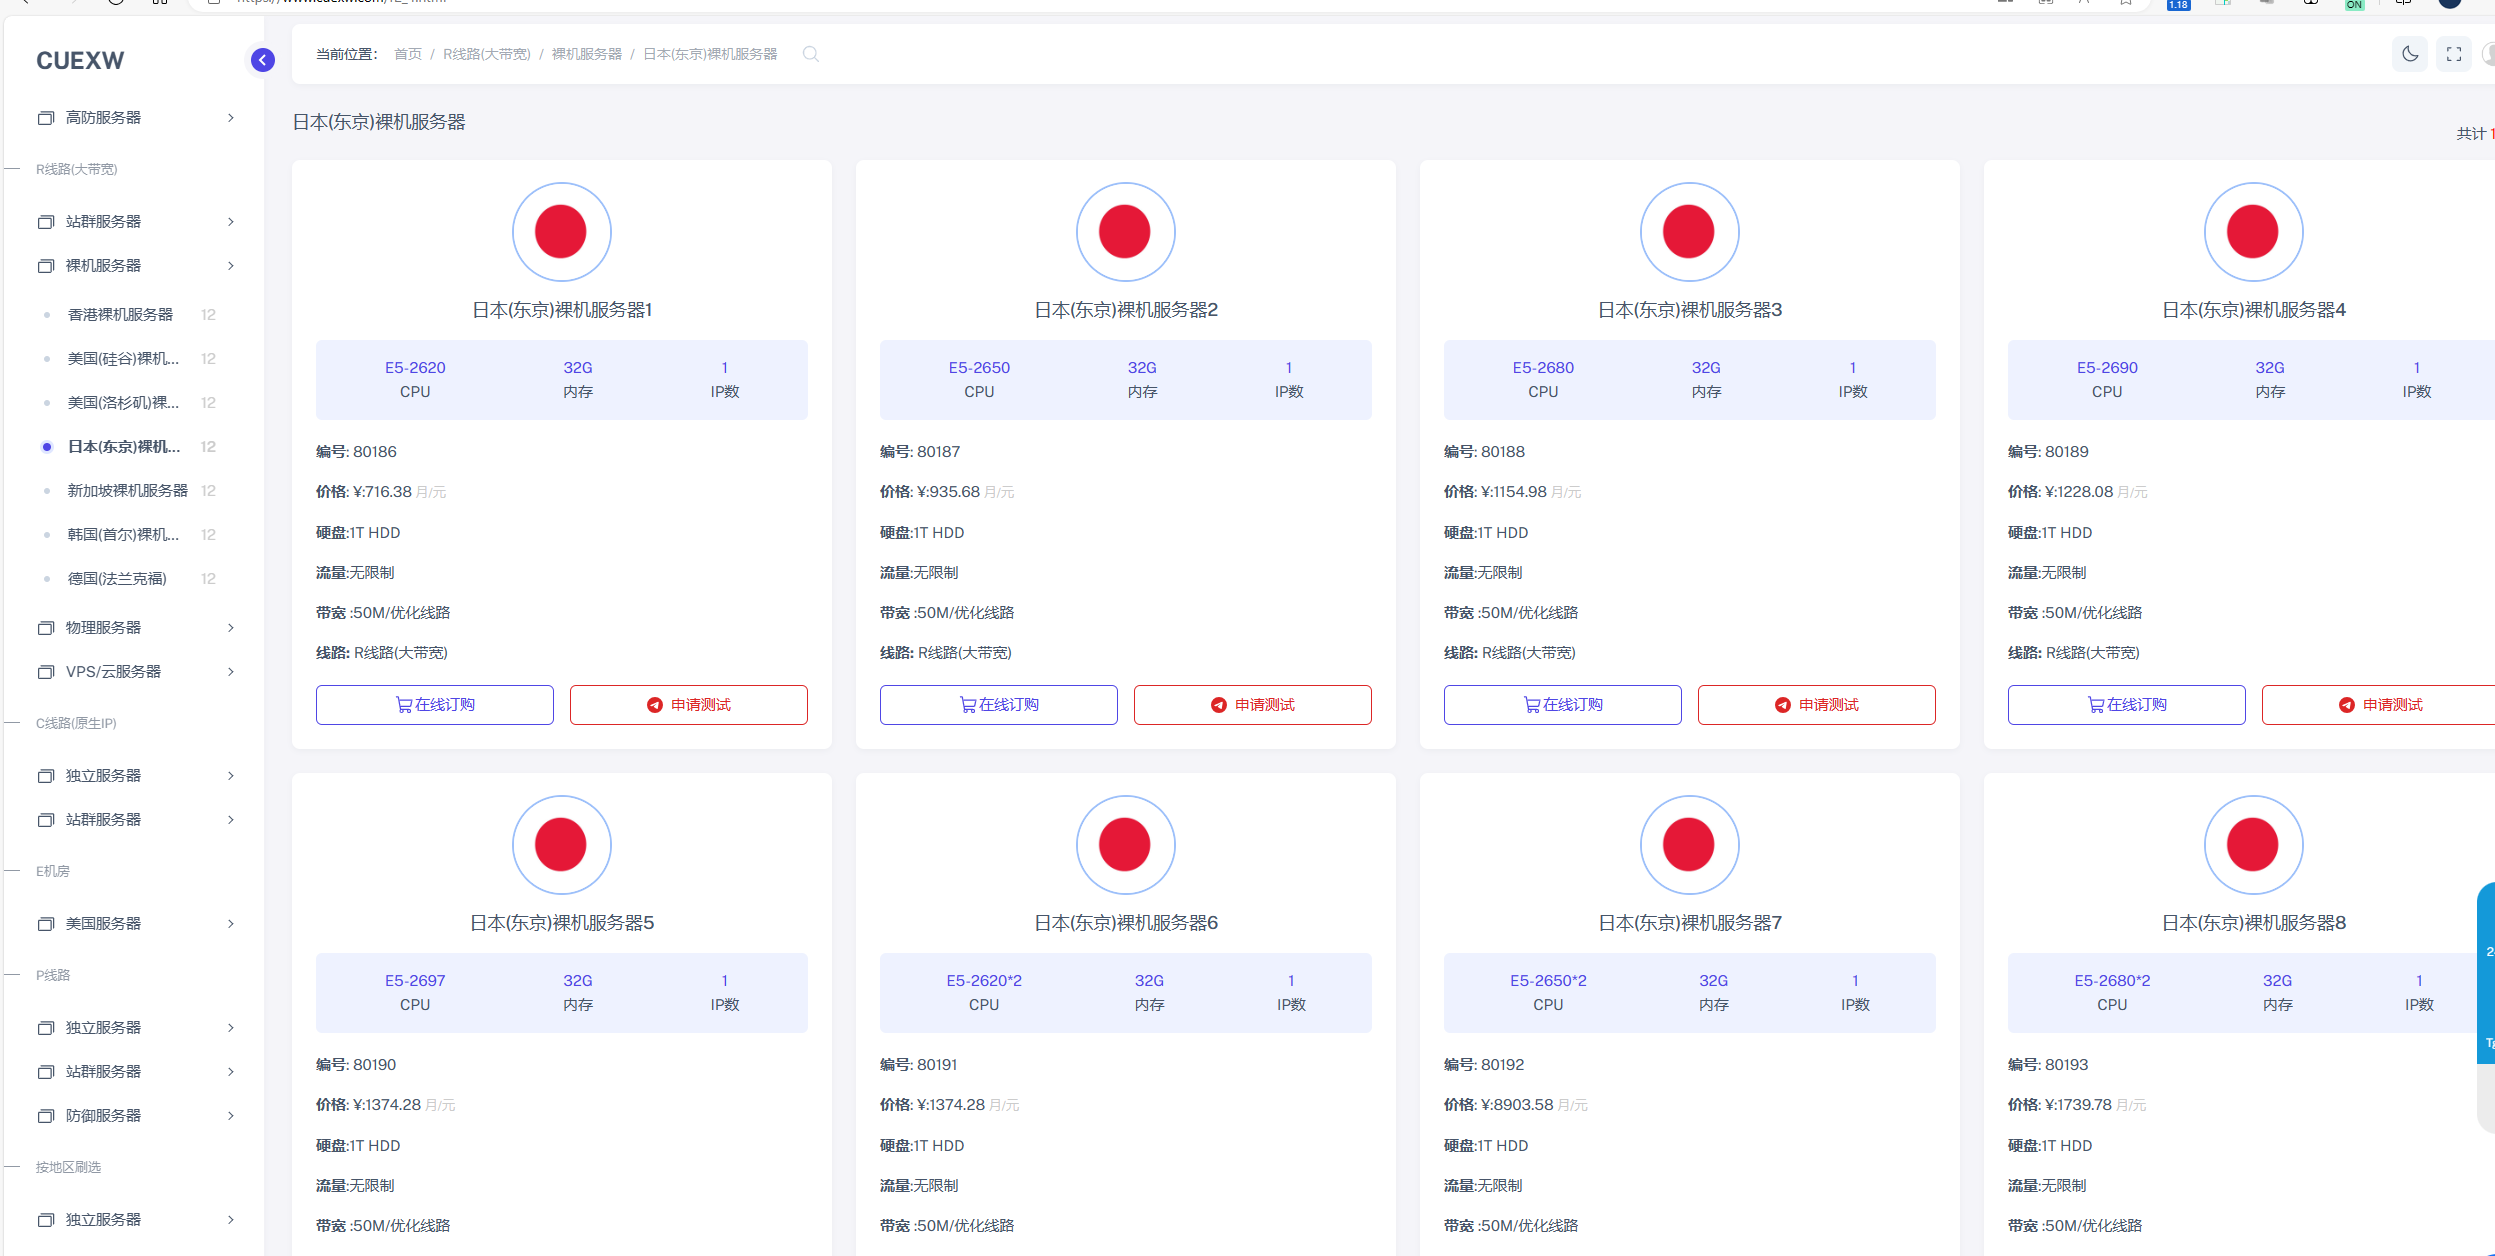Click the search magnifier icon in breadcrumb bar

811,54
